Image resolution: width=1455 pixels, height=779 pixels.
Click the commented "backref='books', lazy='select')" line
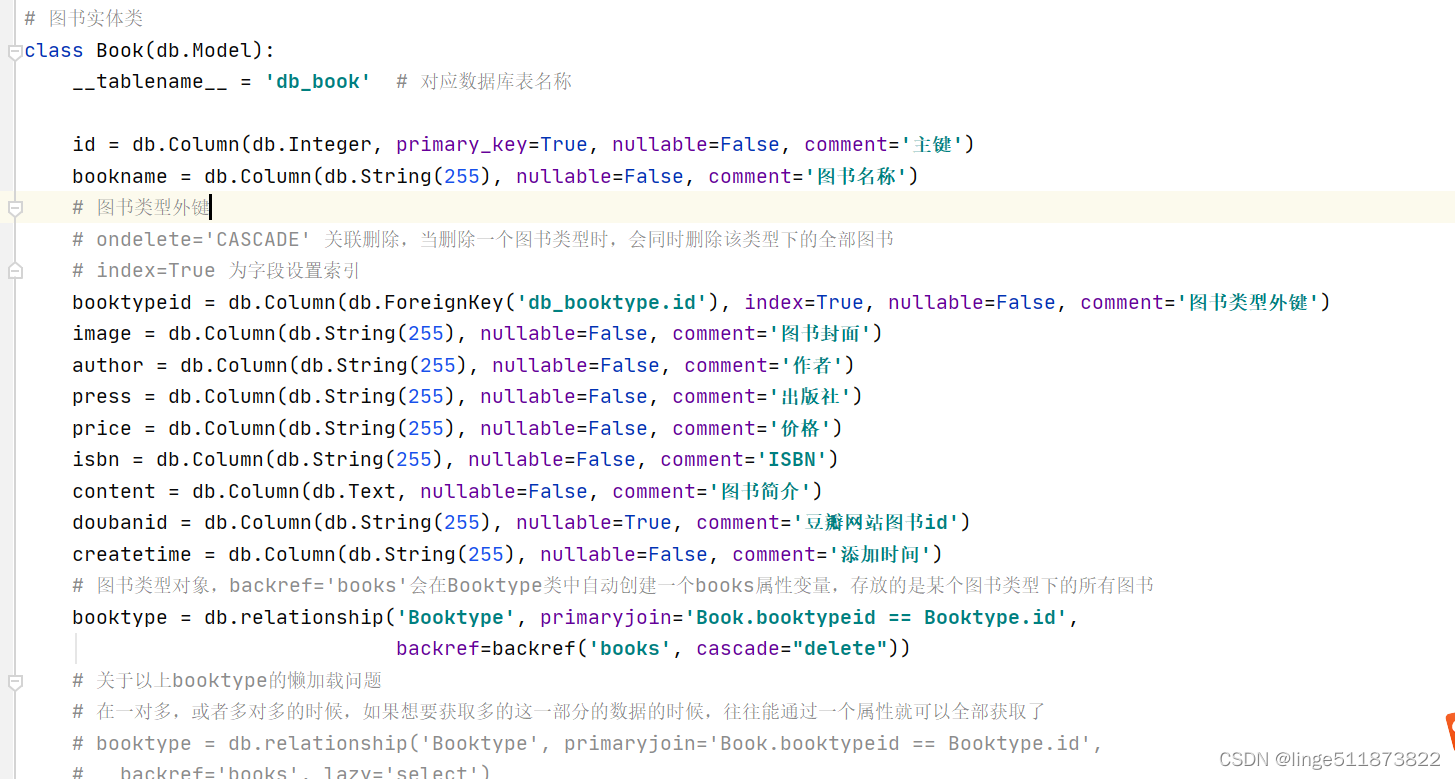282,772
